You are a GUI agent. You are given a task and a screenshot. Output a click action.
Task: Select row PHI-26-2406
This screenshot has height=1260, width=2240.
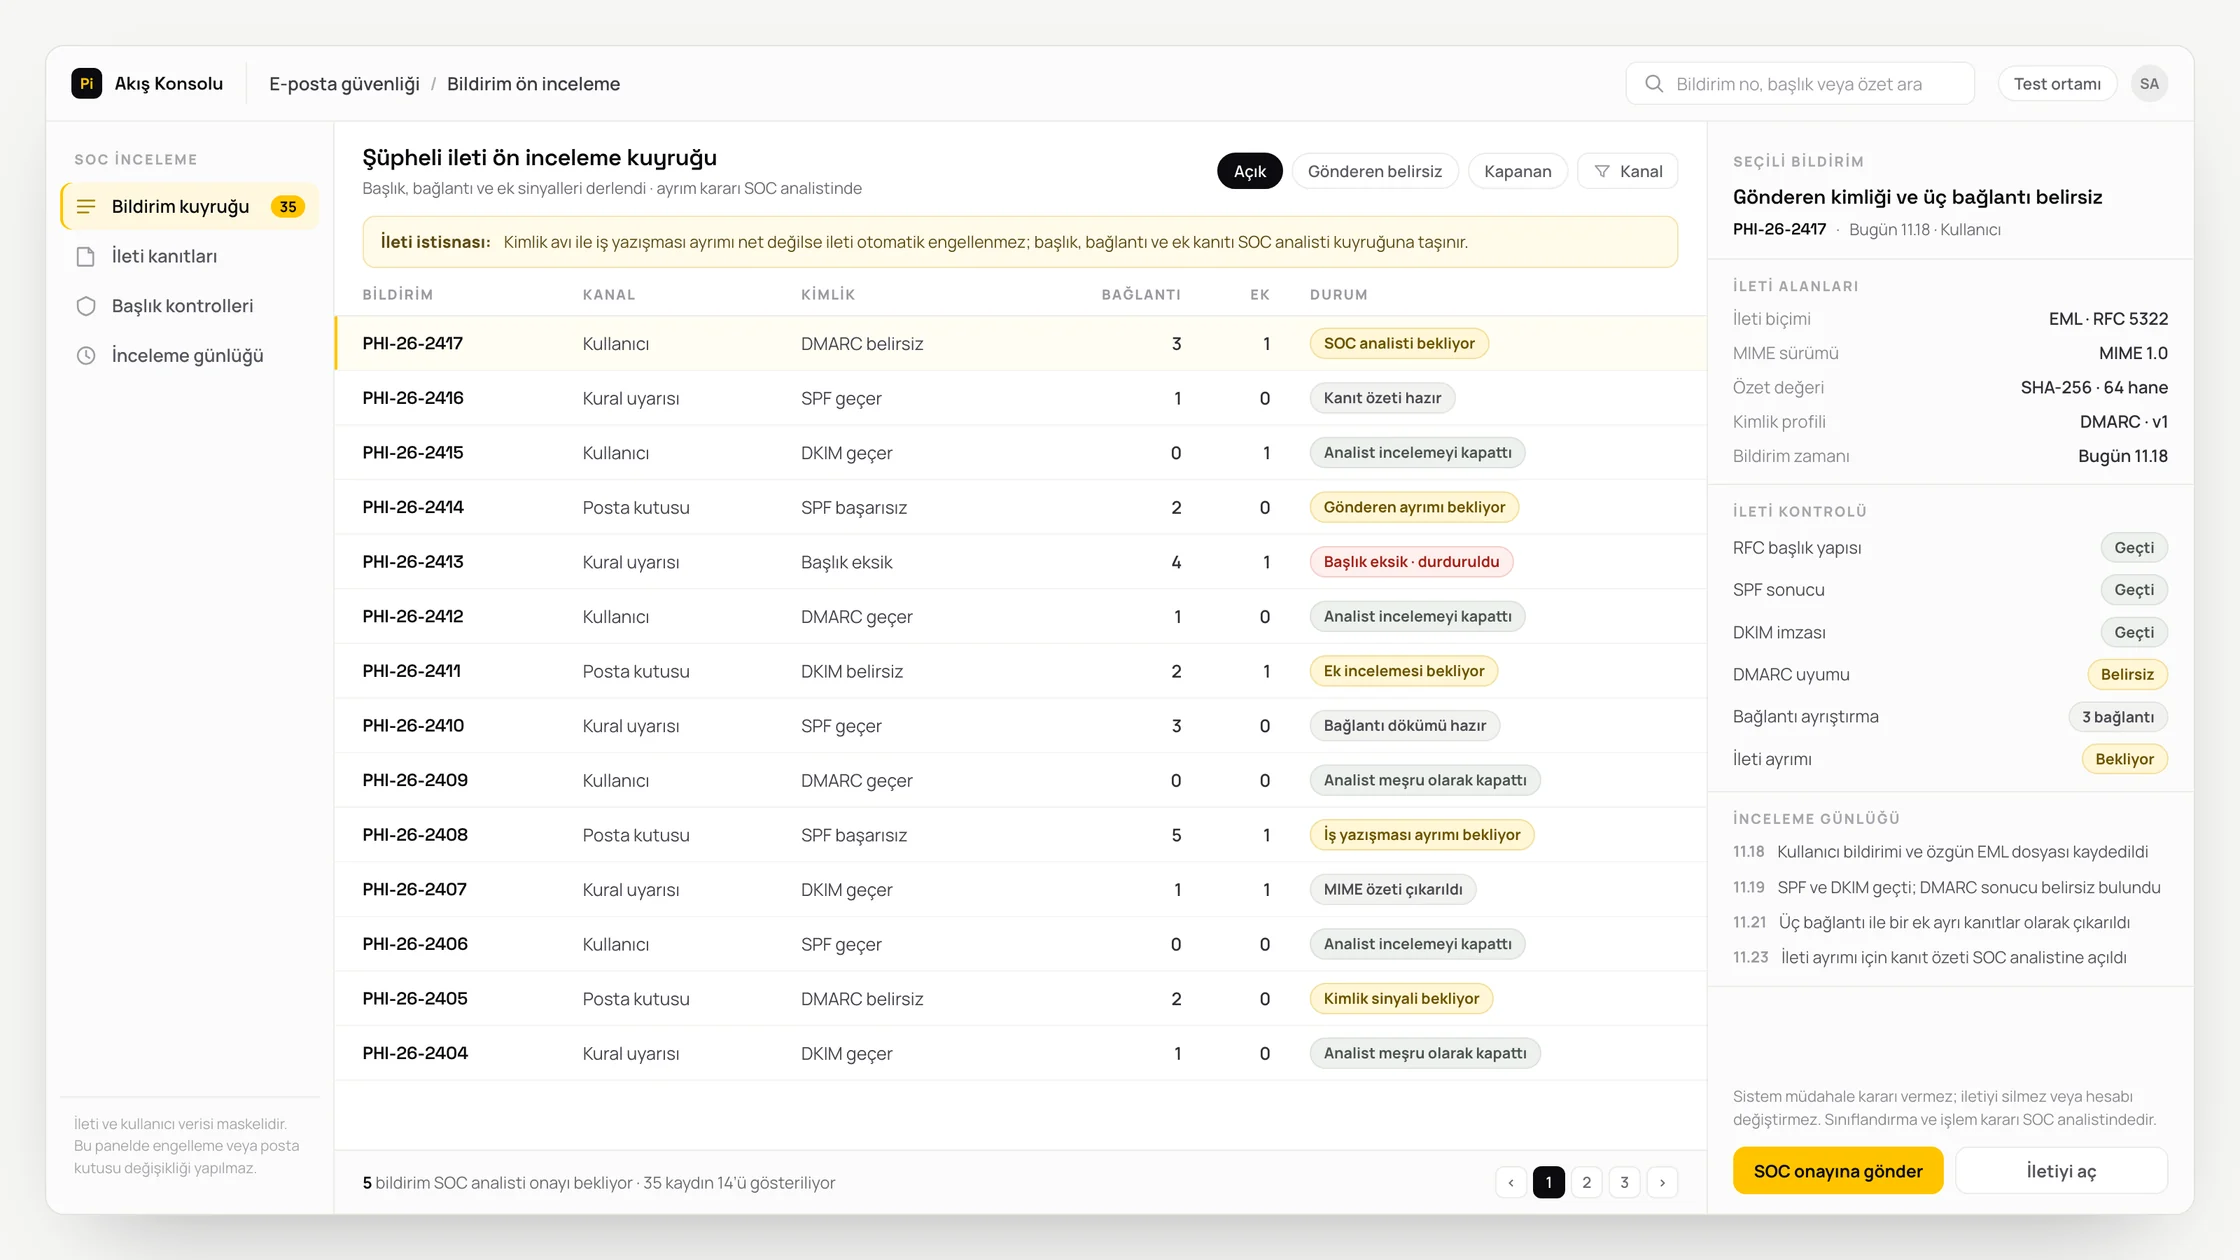point(1021,944)
